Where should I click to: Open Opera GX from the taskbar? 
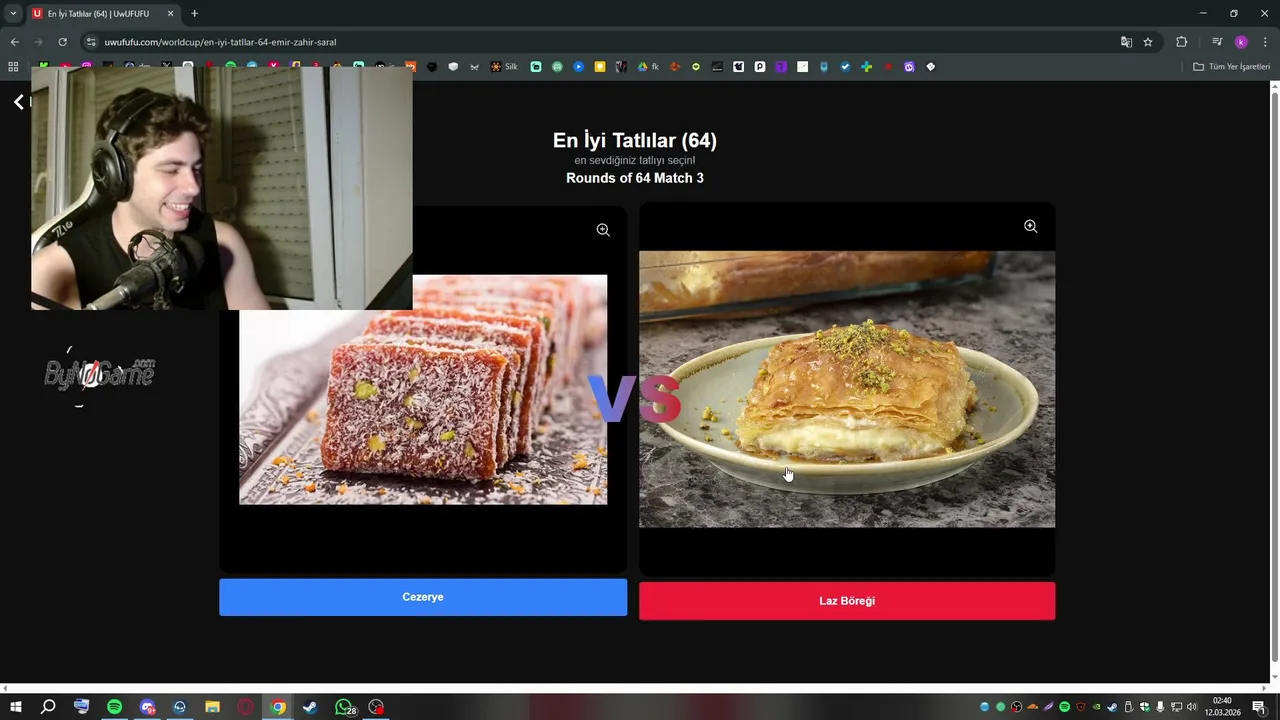tap(245, 707)
